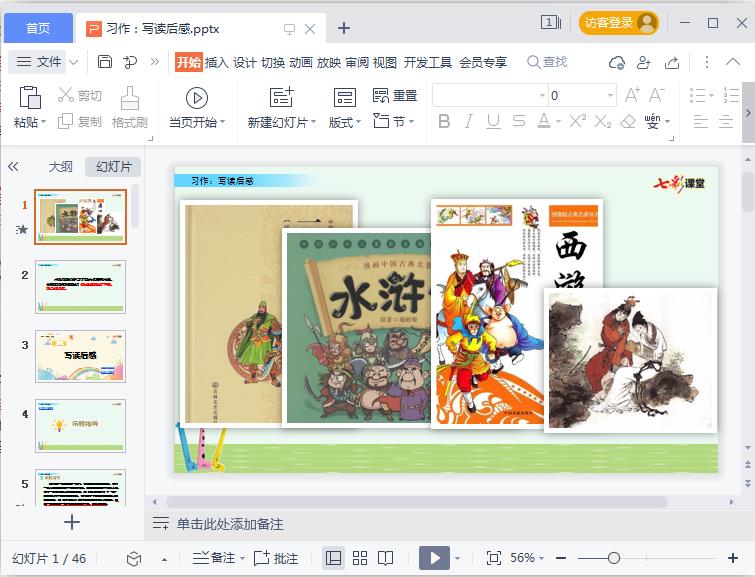The width and height of the screenshot is (755, 577).
Task: Select slide 3 thumbnail 写读后感
Action: pos(80,356)
